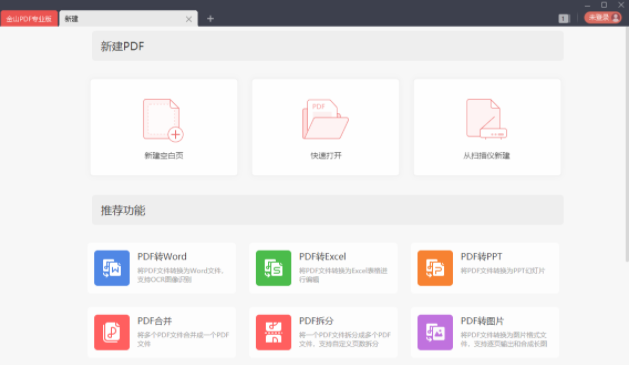
Task: Open the PDF folder quick-open icon
Action: (325, 119)
